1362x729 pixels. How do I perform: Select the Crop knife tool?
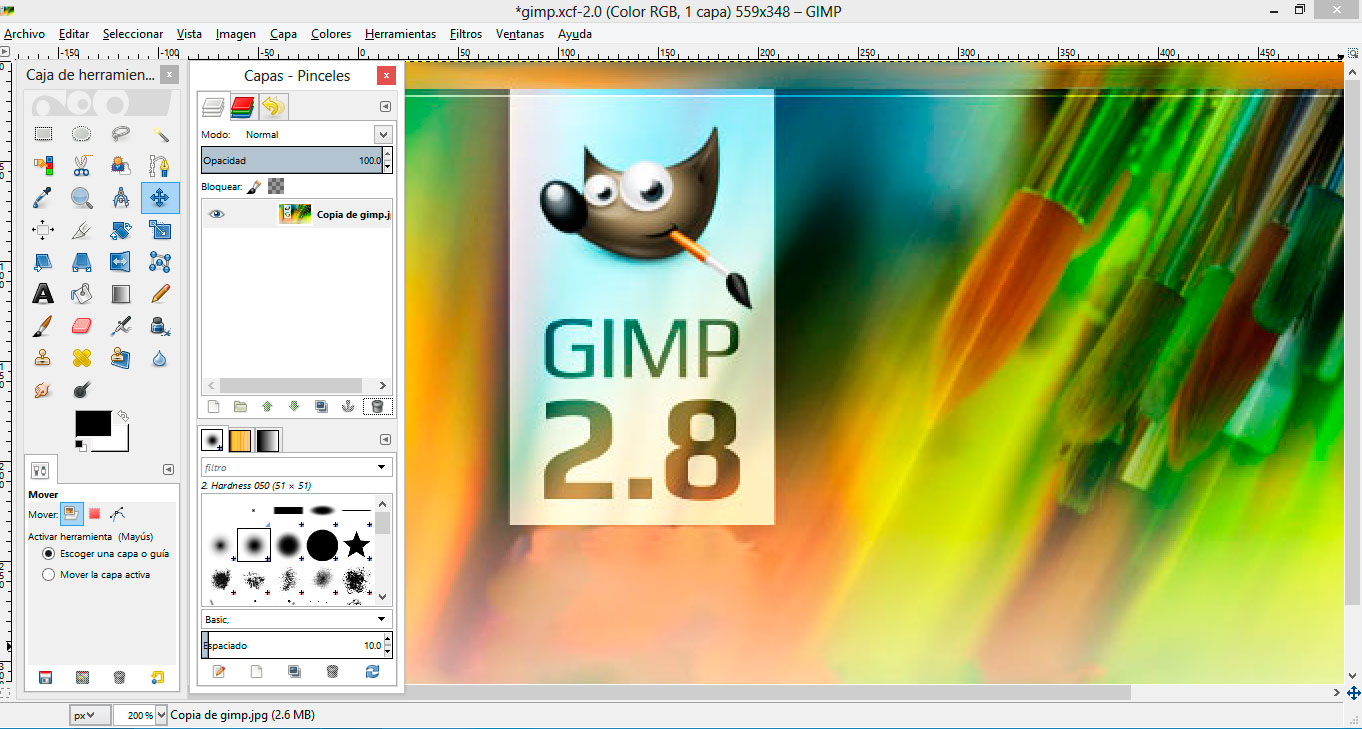tap(82, 230)
